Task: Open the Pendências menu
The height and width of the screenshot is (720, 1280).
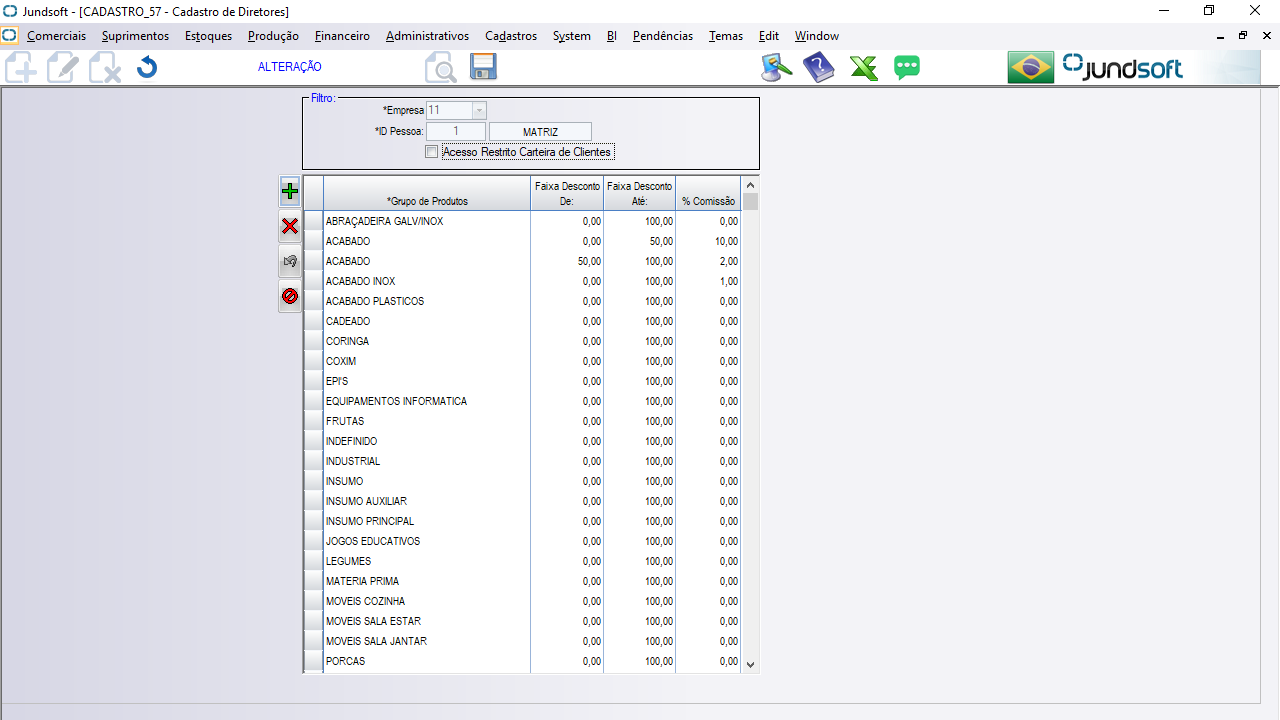Action: coord(663,35)
